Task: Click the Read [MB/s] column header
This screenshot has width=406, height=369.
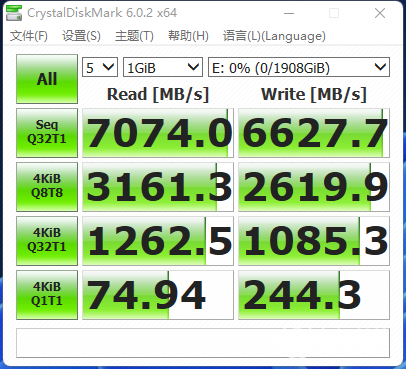Action: pos(158,94)
